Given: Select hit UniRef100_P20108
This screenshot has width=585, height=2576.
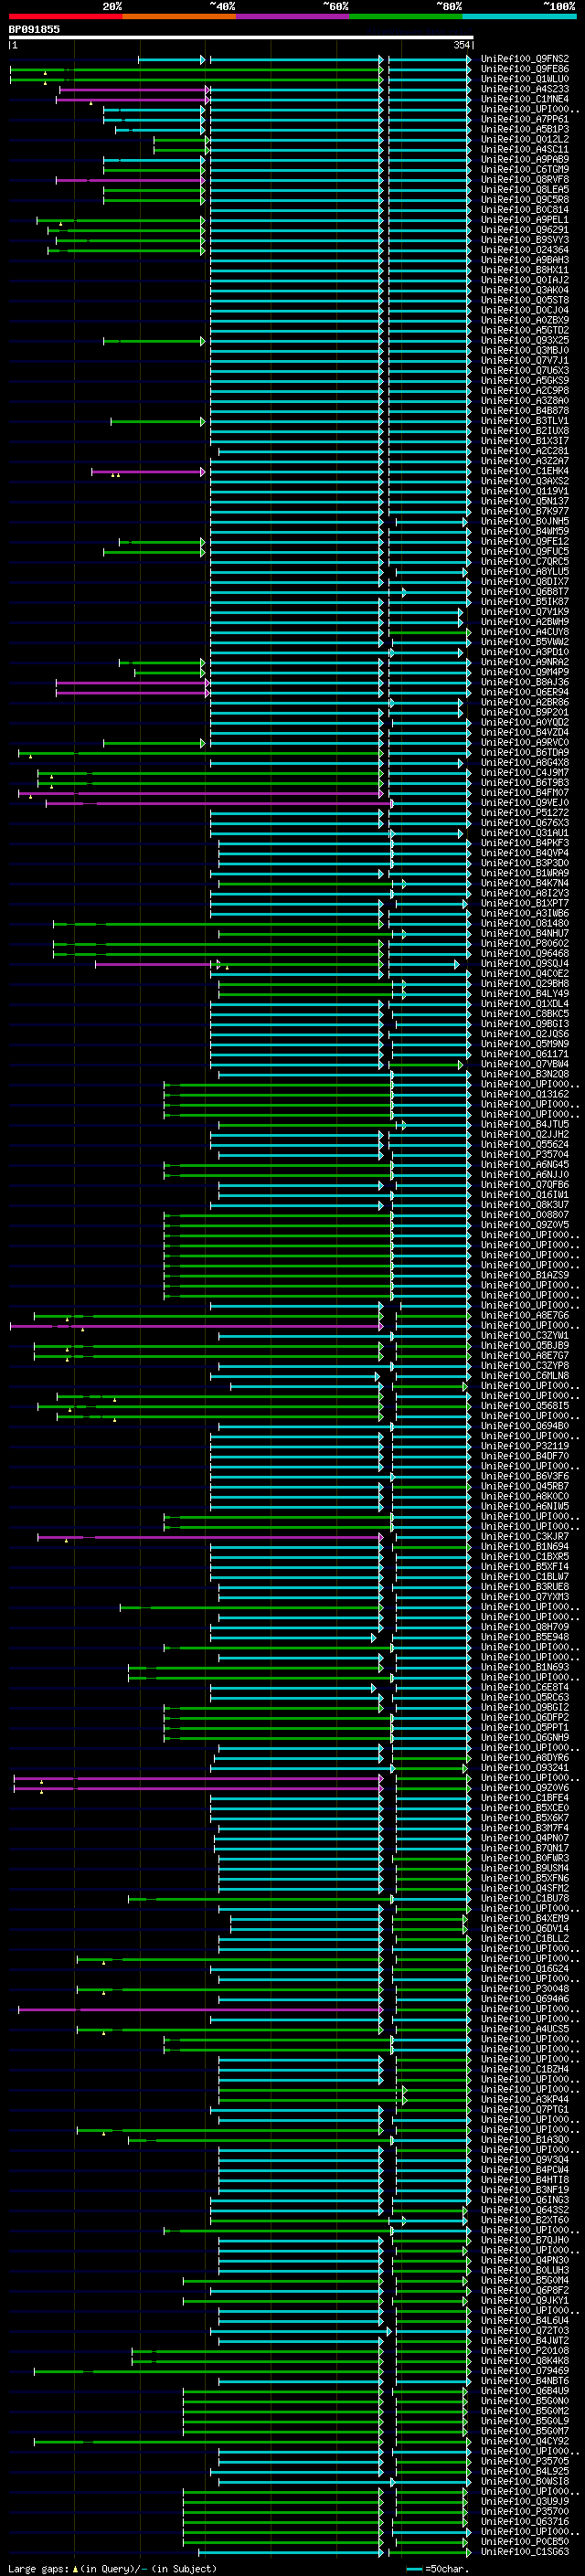Looking at the screenshot, I should click(524, 2351).
